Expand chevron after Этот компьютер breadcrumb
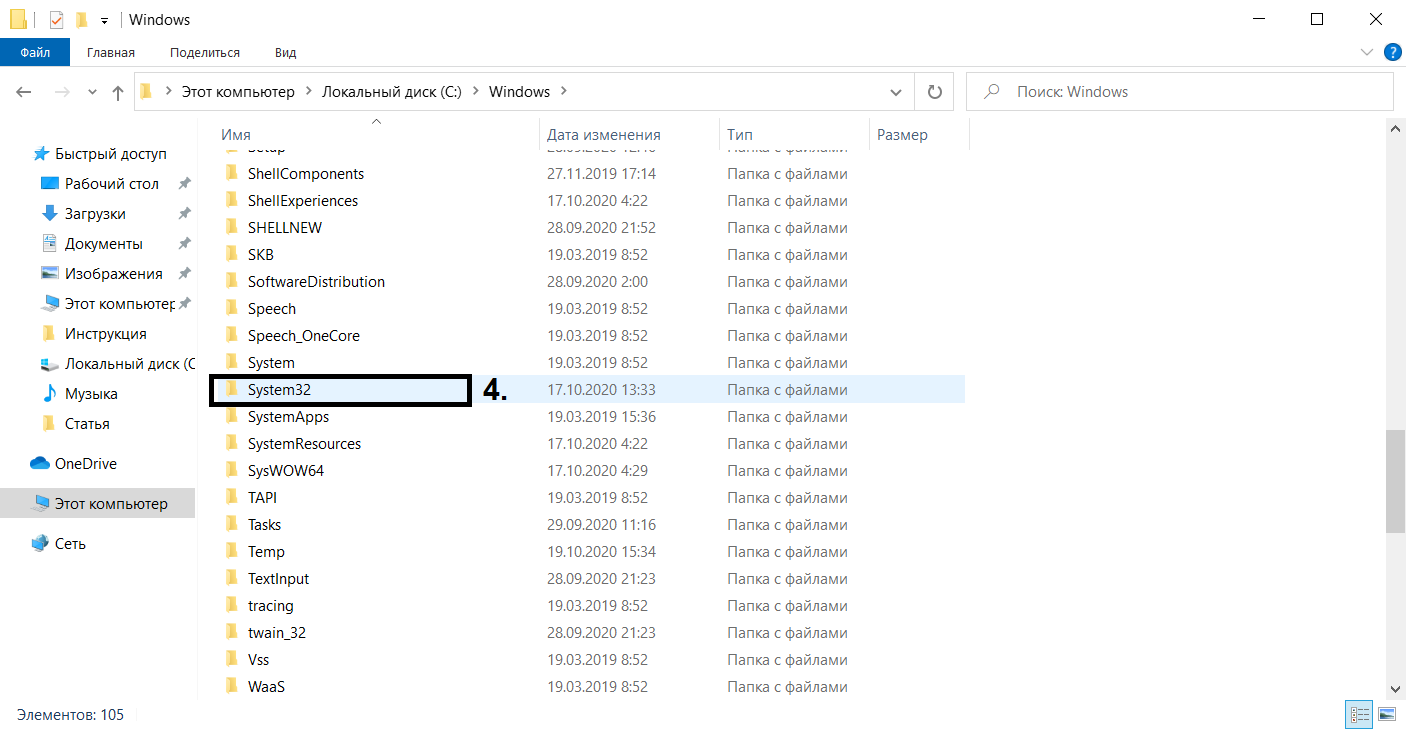Viewport: 1407px width, 729px height. pyautogui.click(x=308, y=92)
